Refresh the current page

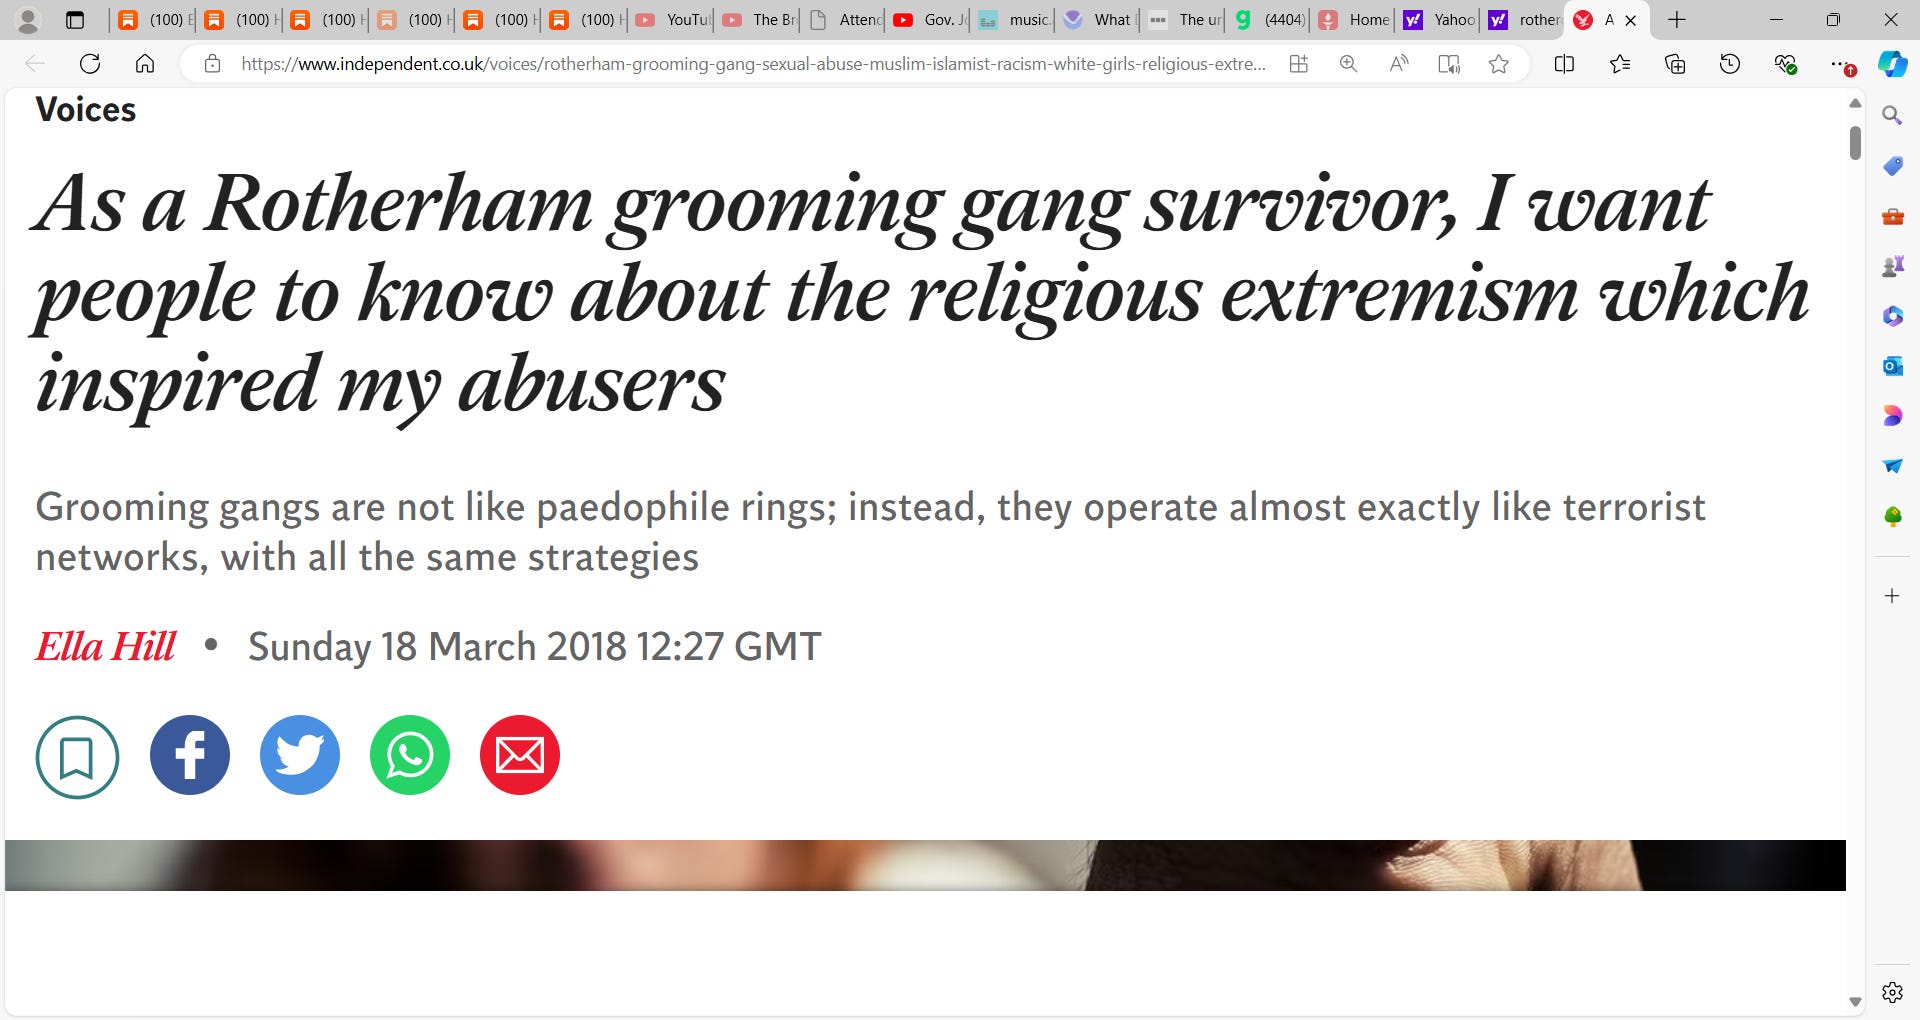(x=90, y=64)
